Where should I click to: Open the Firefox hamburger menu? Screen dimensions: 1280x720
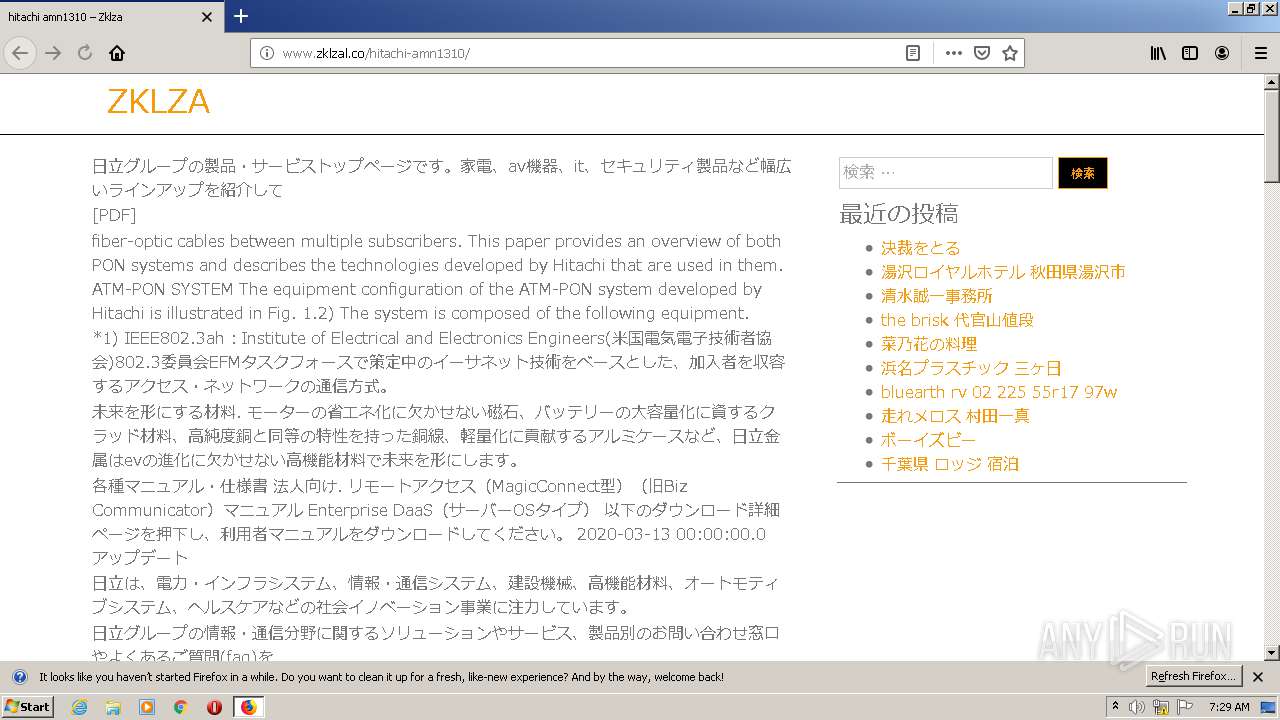coord(1260,53)
